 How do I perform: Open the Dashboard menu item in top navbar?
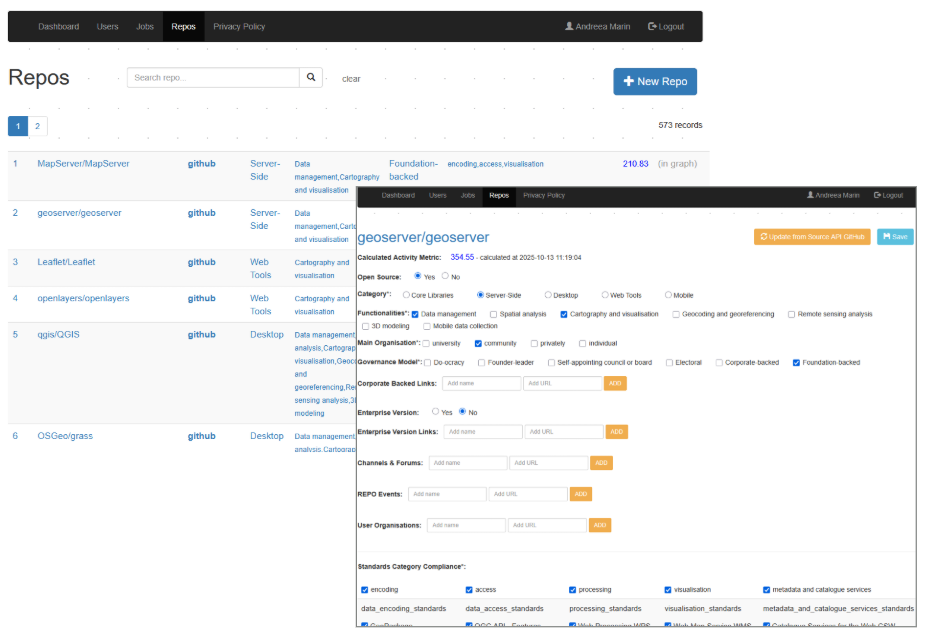[58, 26]
